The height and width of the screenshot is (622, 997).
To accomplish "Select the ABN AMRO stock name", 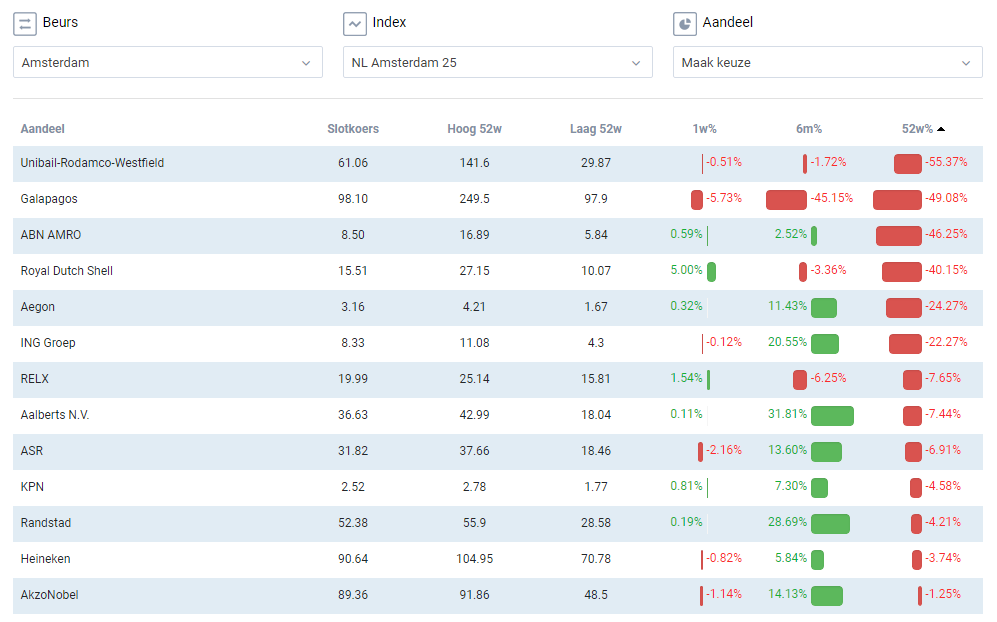I will [51, 235].
